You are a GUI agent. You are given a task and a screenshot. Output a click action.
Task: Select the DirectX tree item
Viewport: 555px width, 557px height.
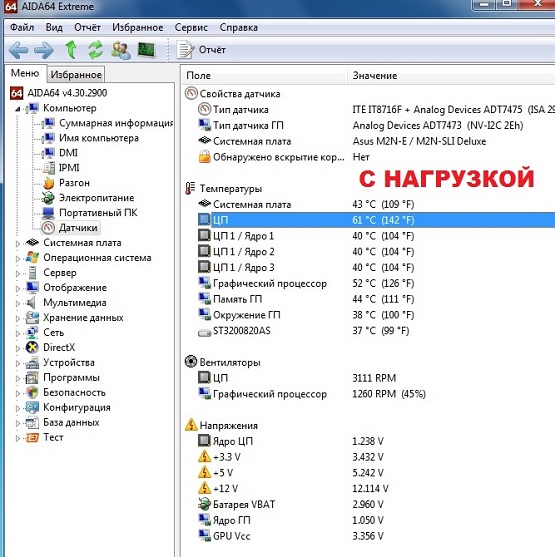(x=59, y=347)
